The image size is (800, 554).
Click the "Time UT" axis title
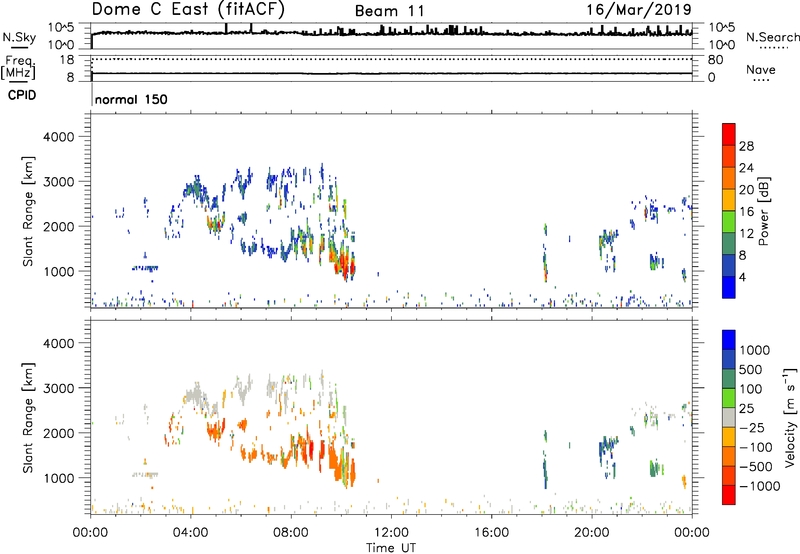point(391,548)
